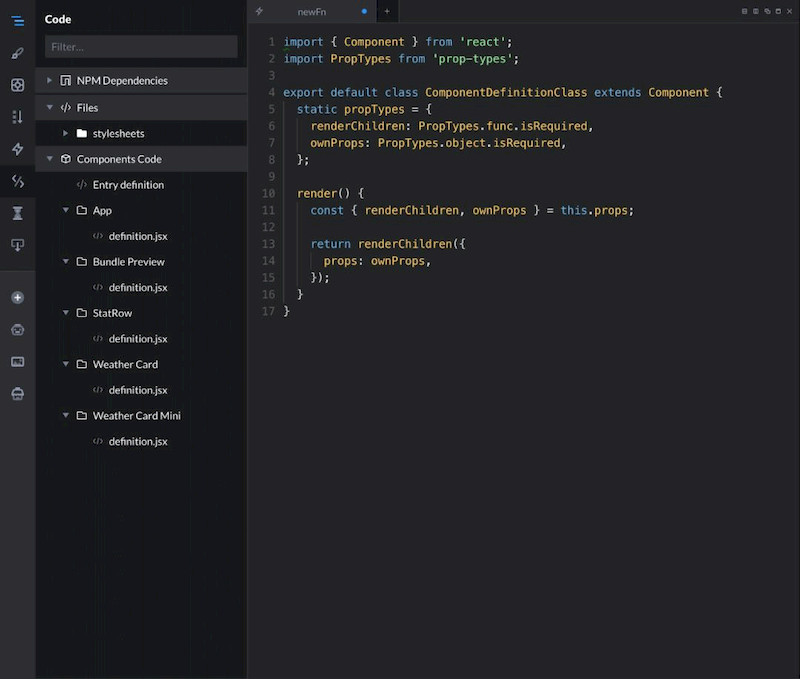
Task: Click the window-box icon before the X
Action: (778, 11)
